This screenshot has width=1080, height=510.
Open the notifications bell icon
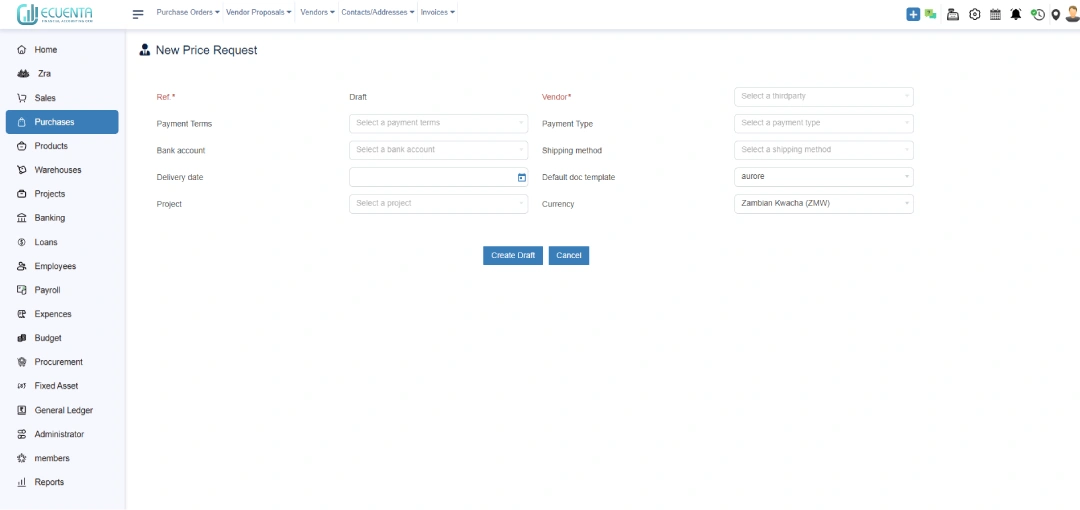coord(1016,14)
